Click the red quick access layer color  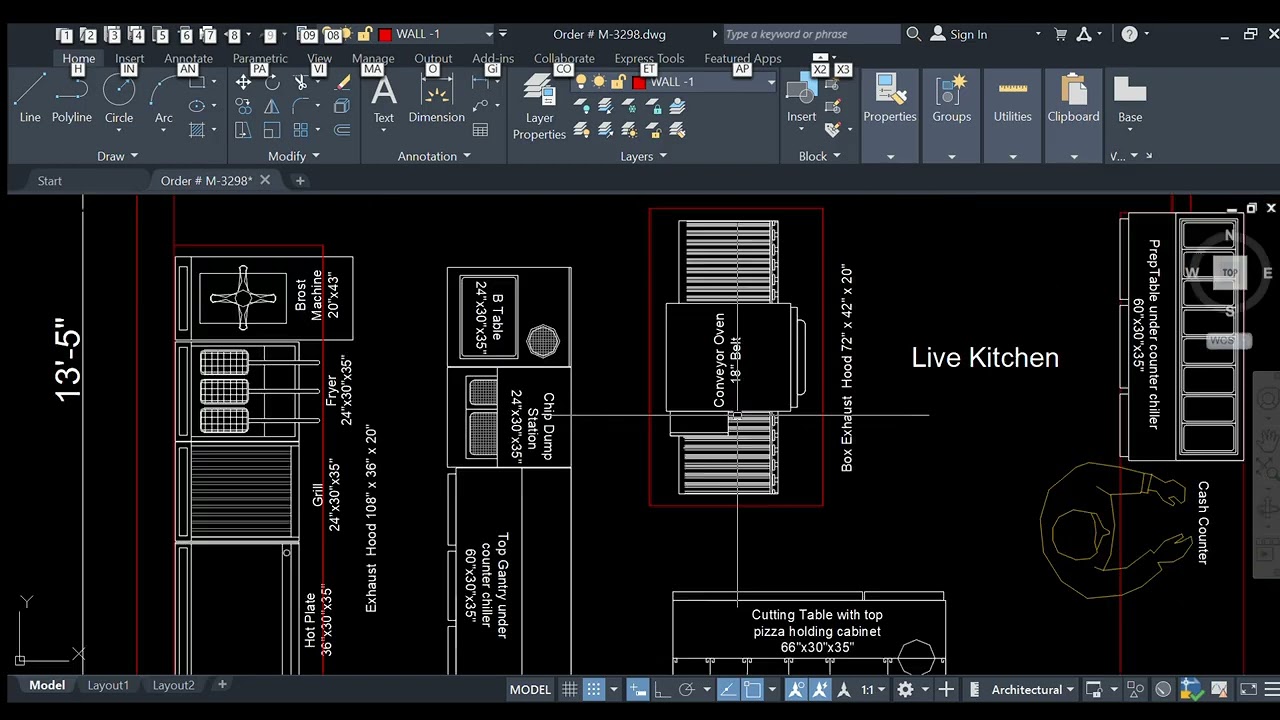(385, 35)
